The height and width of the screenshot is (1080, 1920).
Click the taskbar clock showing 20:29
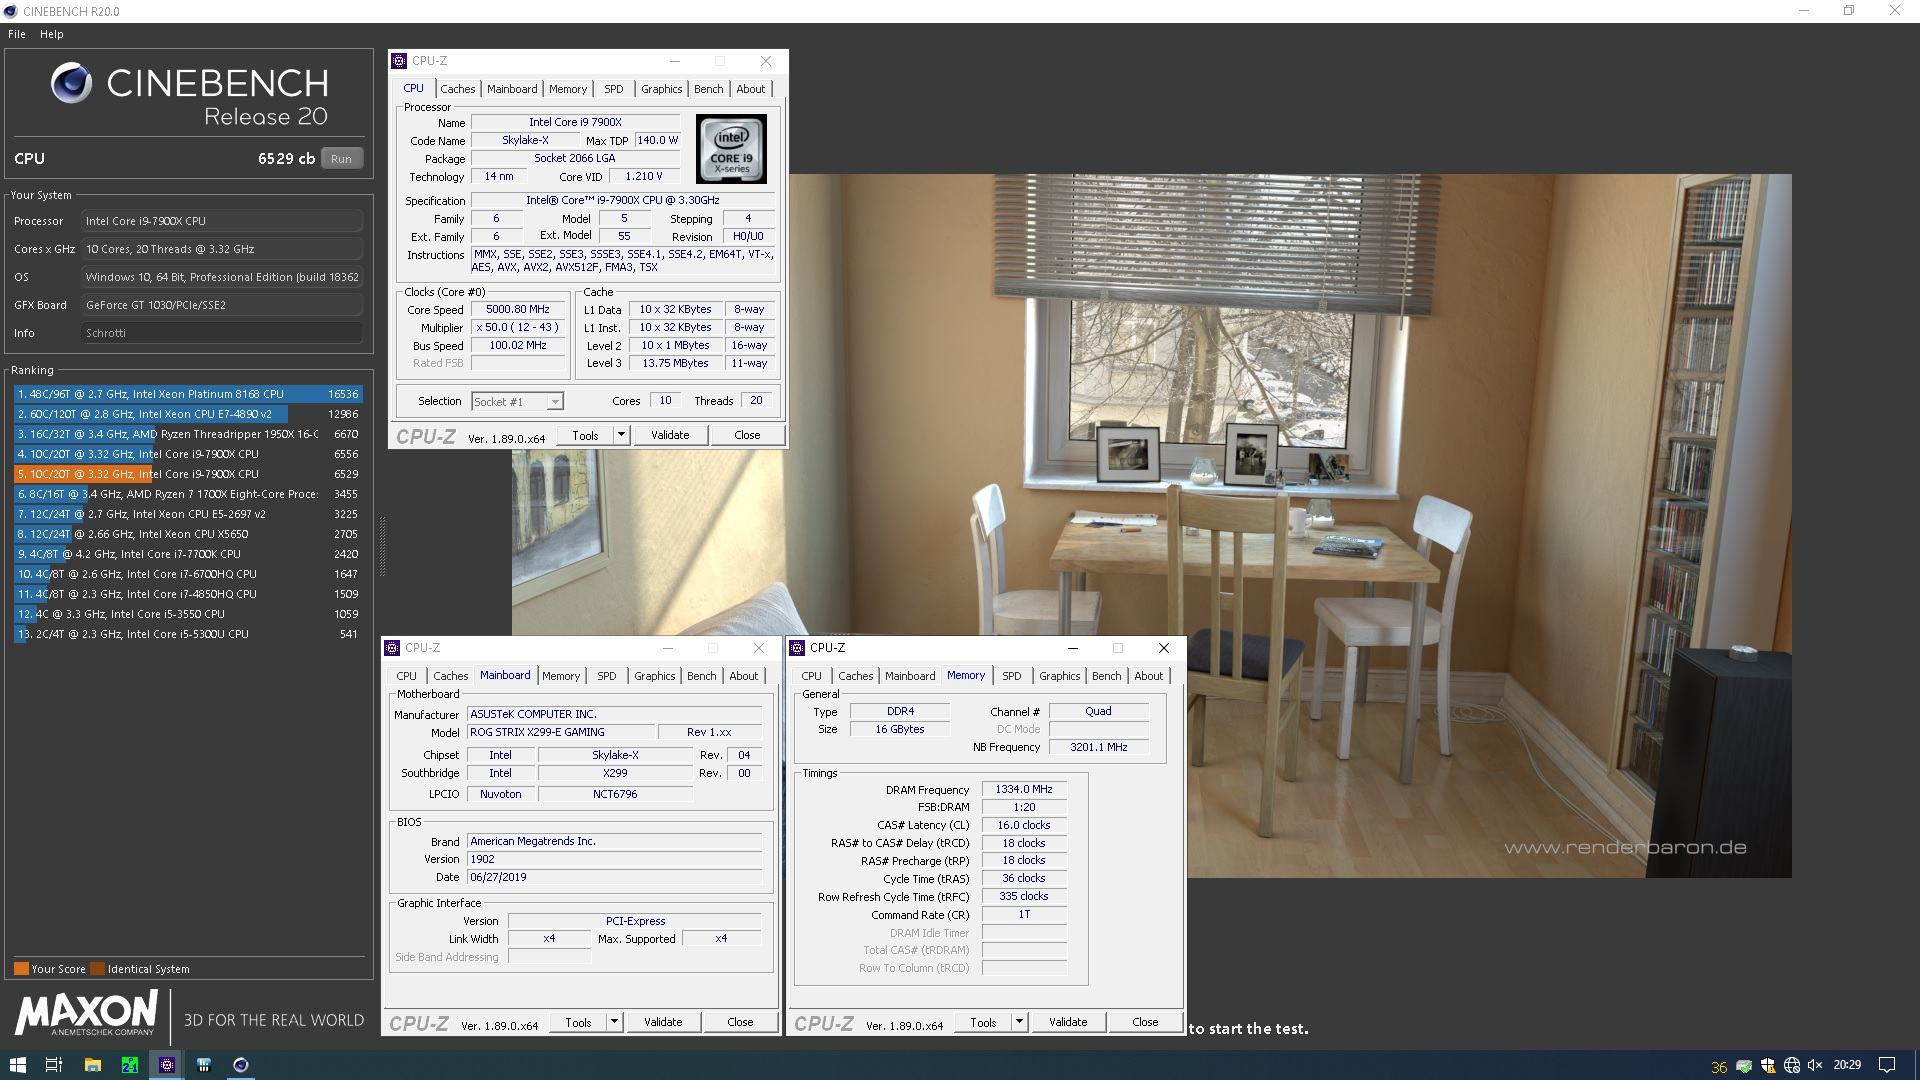pos(1847,1065)
